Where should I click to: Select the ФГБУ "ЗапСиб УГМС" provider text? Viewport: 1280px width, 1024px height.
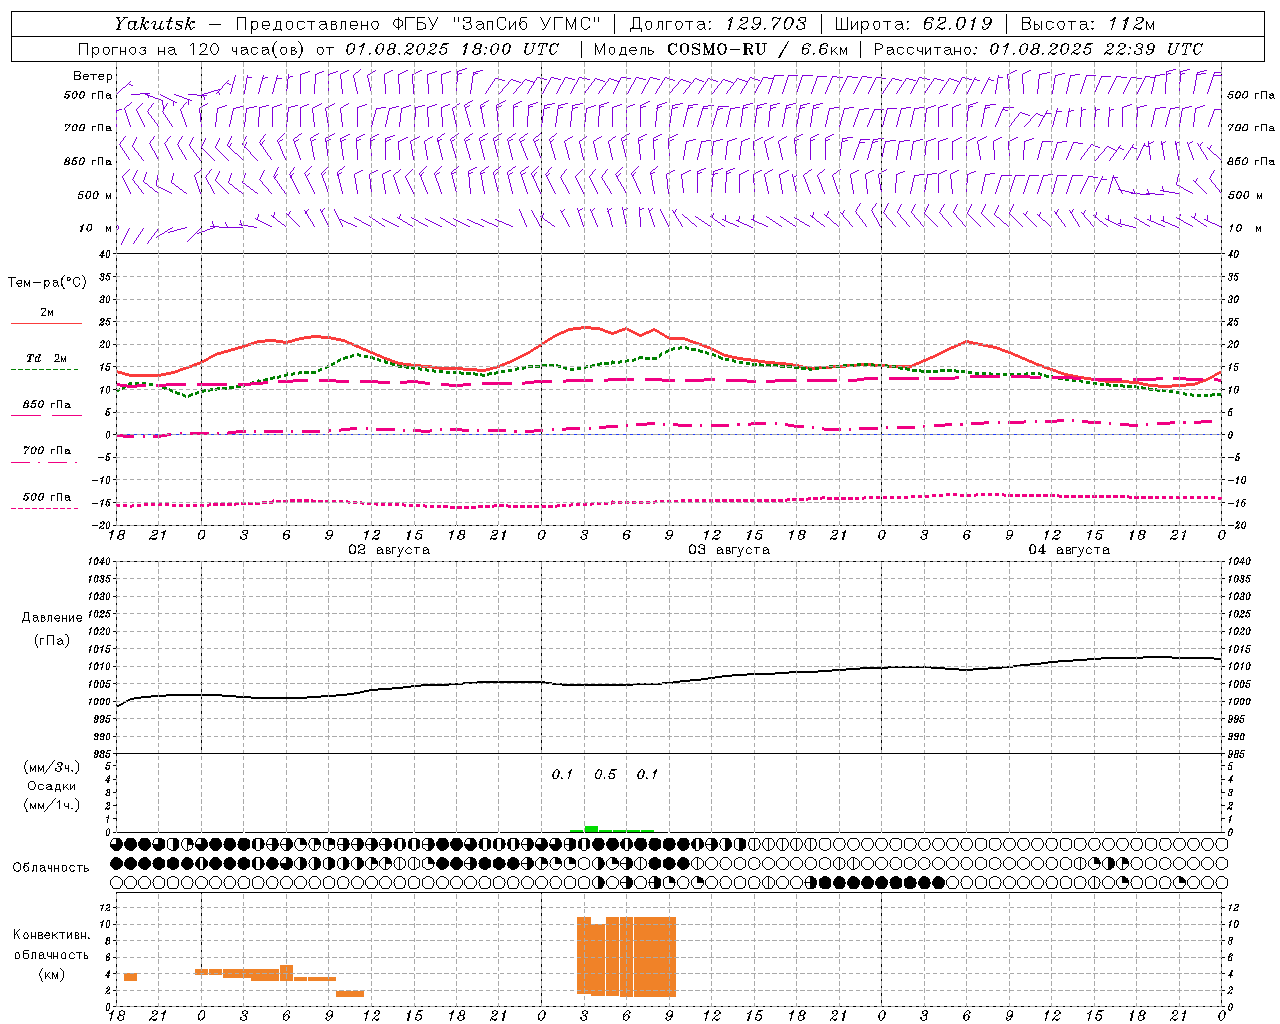tap(496, 24)
